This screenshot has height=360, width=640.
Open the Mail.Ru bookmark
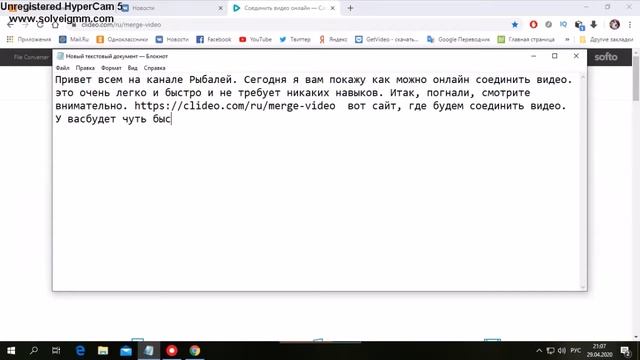point(74,39)
